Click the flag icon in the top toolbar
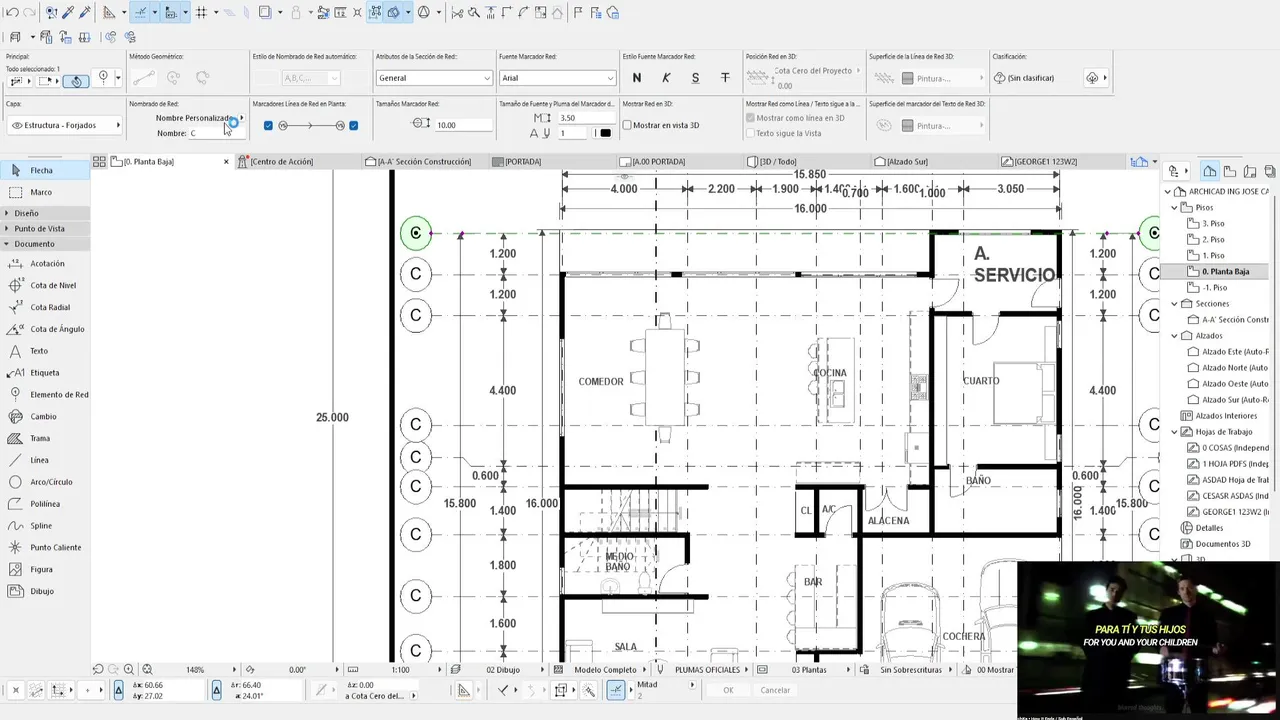 pyautogui.click(x=578, y=13)
